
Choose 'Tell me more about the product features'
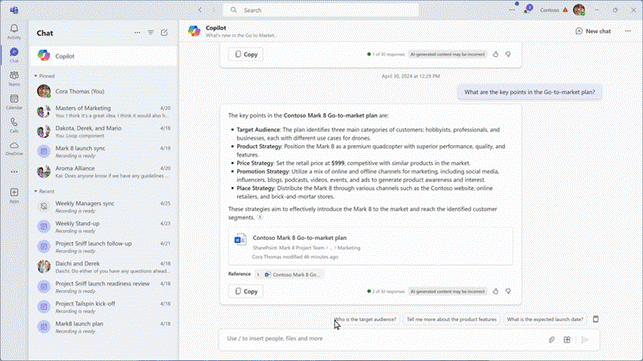451,319
